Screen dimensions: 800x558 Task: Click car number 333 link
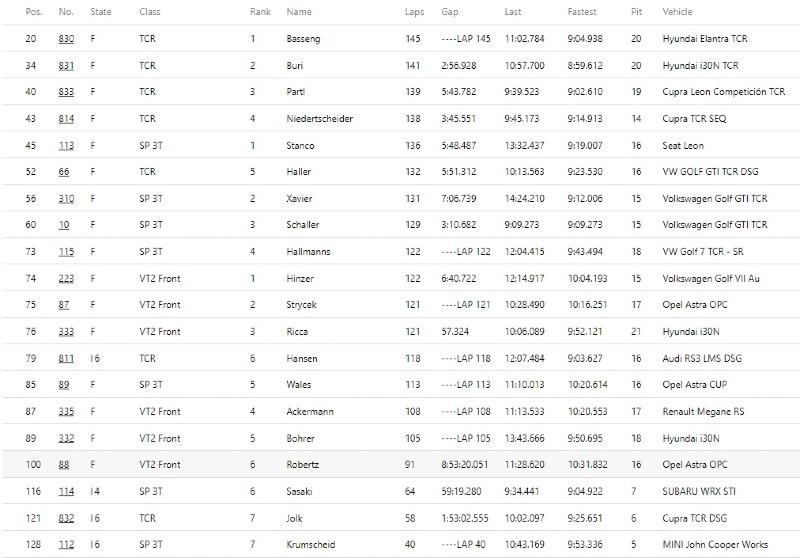66,332
